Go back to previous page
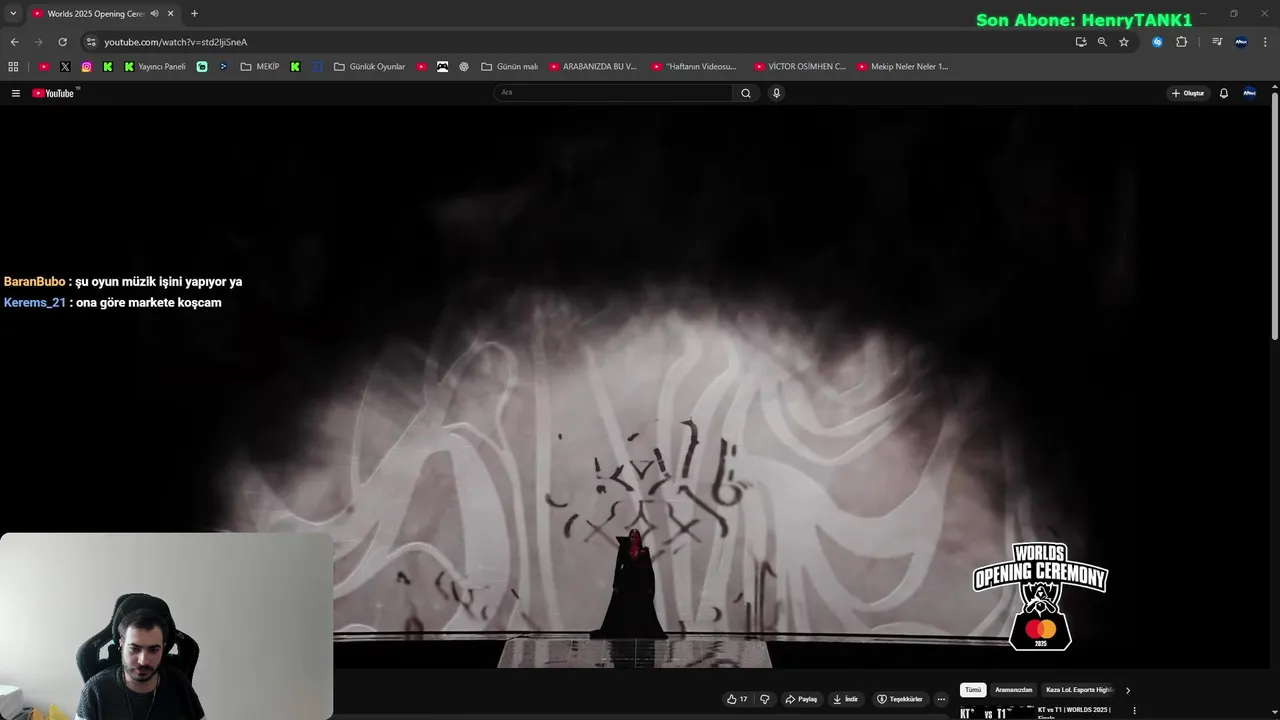The image size is (1280, 720). pos(14,42)
